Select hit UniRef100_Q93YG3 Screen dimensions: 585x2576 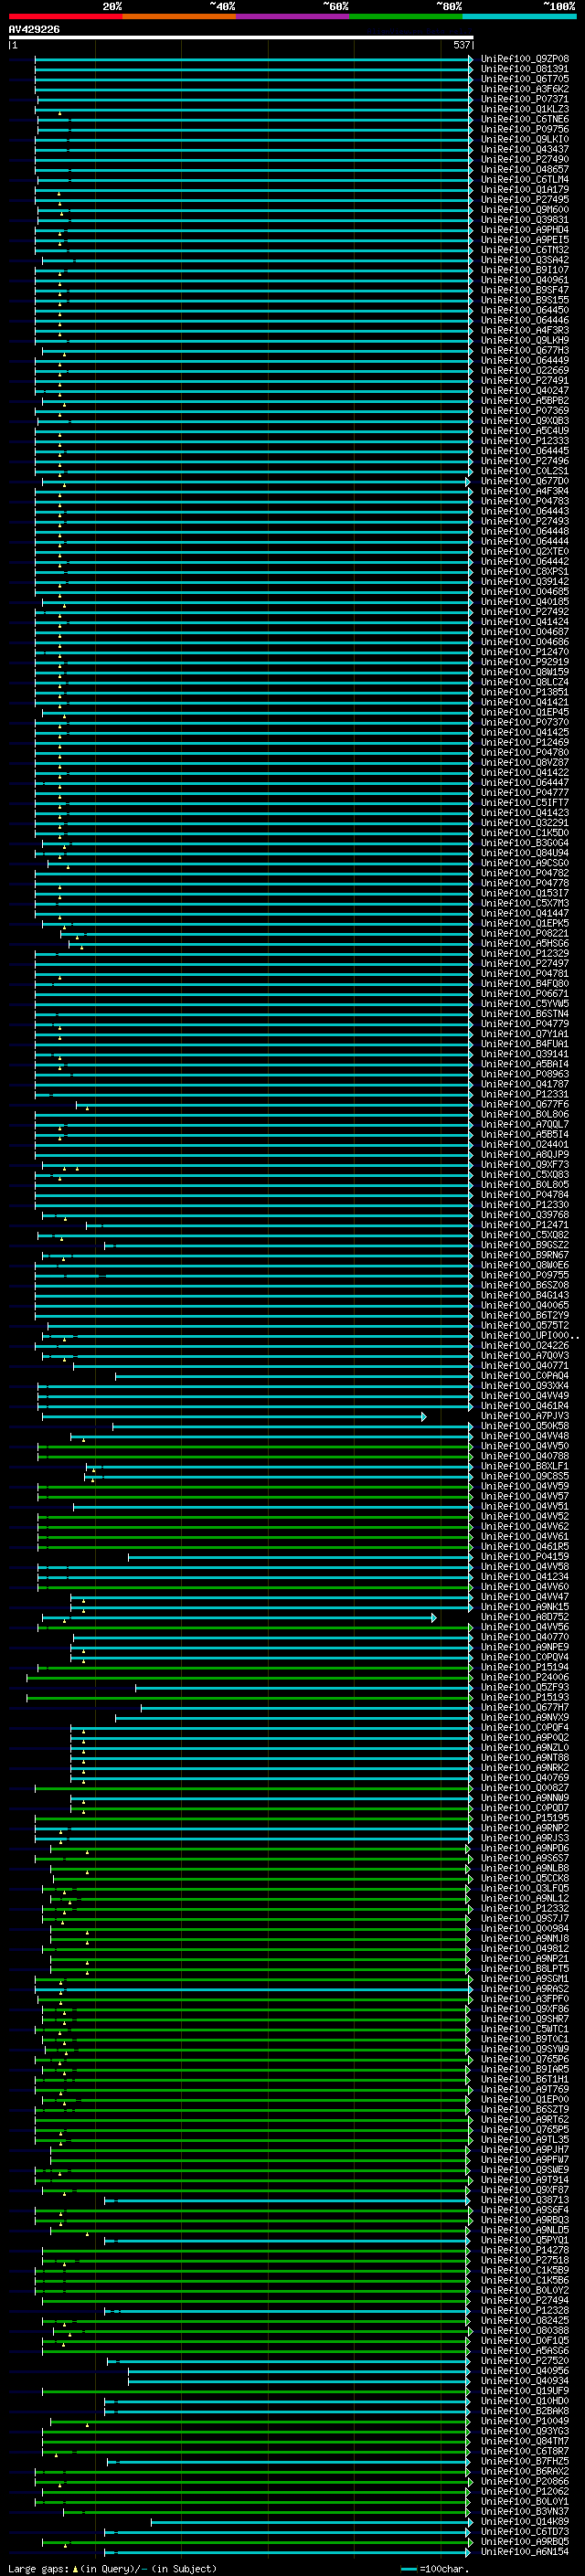click(x=525, y=2431)
